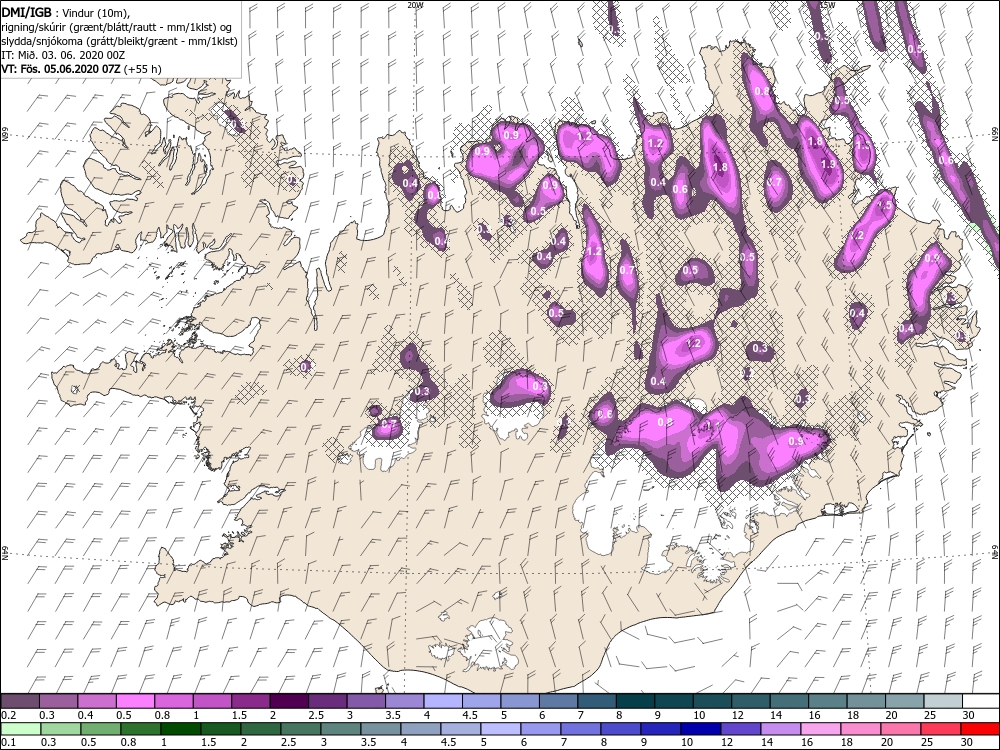Pick the palest green rain-scale swatch for 0.1
Viewport: 1000px width, 750px height.
pyautogui.click(x=20, y=729)
